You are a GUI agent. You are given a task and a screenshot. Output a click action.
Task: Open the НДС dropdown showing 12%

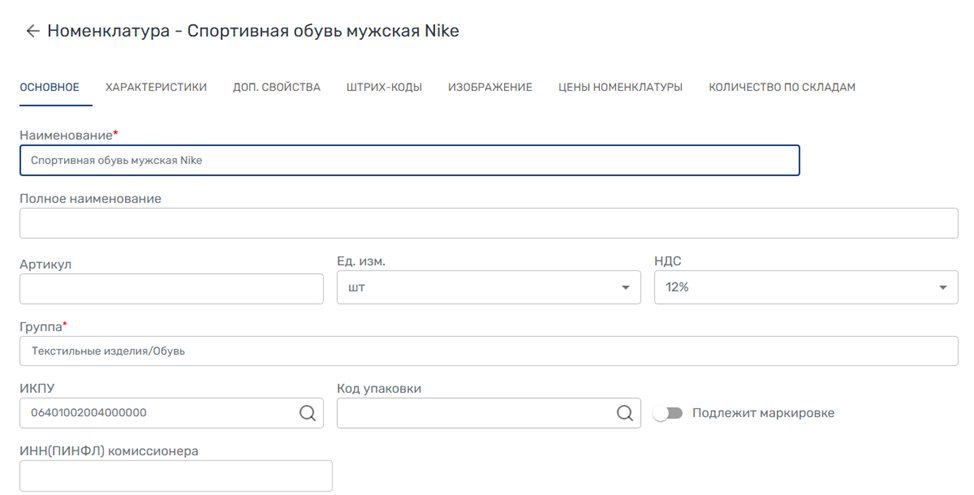pos(805,288)
